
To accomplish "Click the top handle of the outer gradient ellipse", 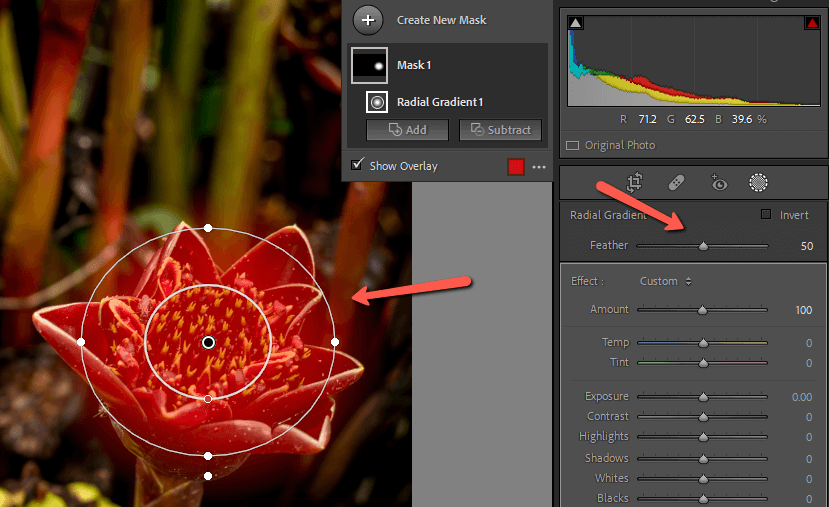I will coord(208,228).
